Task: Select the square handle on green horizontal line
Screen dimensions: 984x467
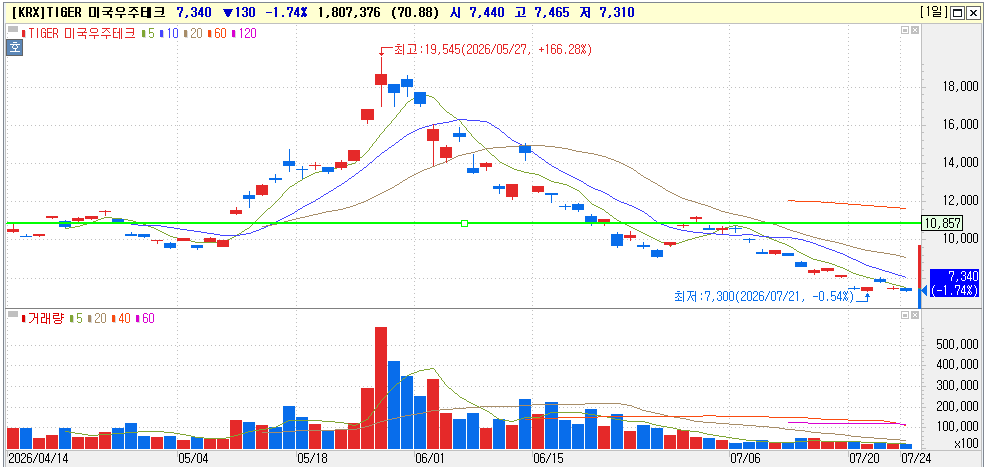Action: pyautogui.click(x=464, y=223)
